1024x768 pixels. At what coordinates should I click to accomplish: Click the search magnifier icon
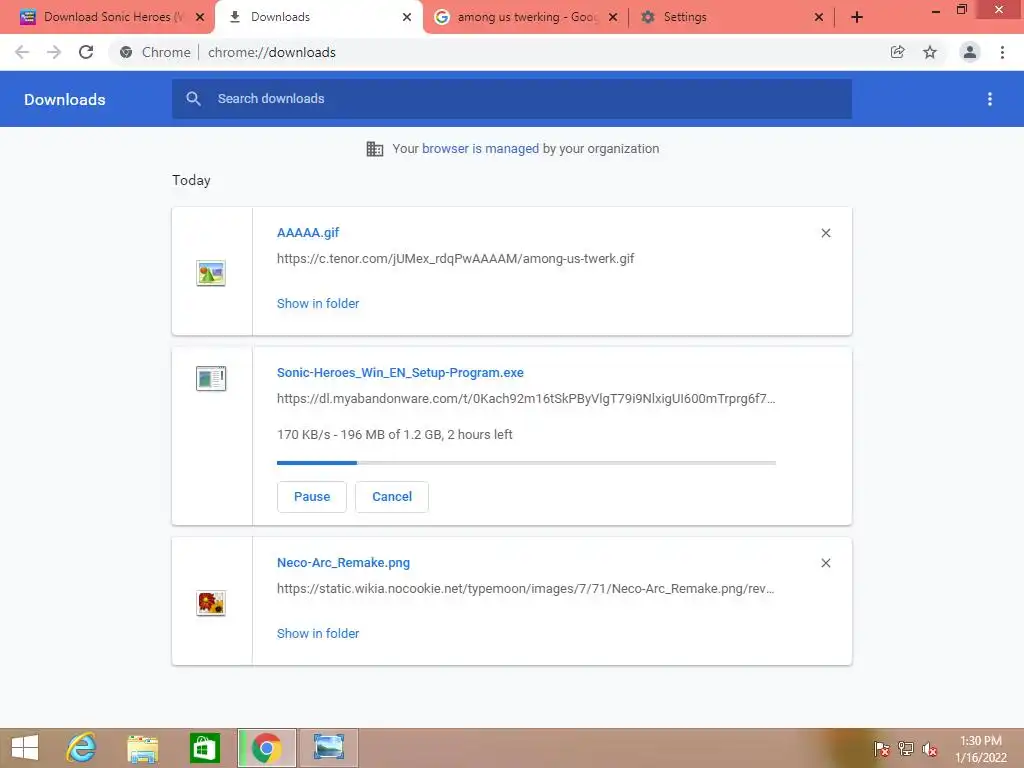[x=193, y=99]
